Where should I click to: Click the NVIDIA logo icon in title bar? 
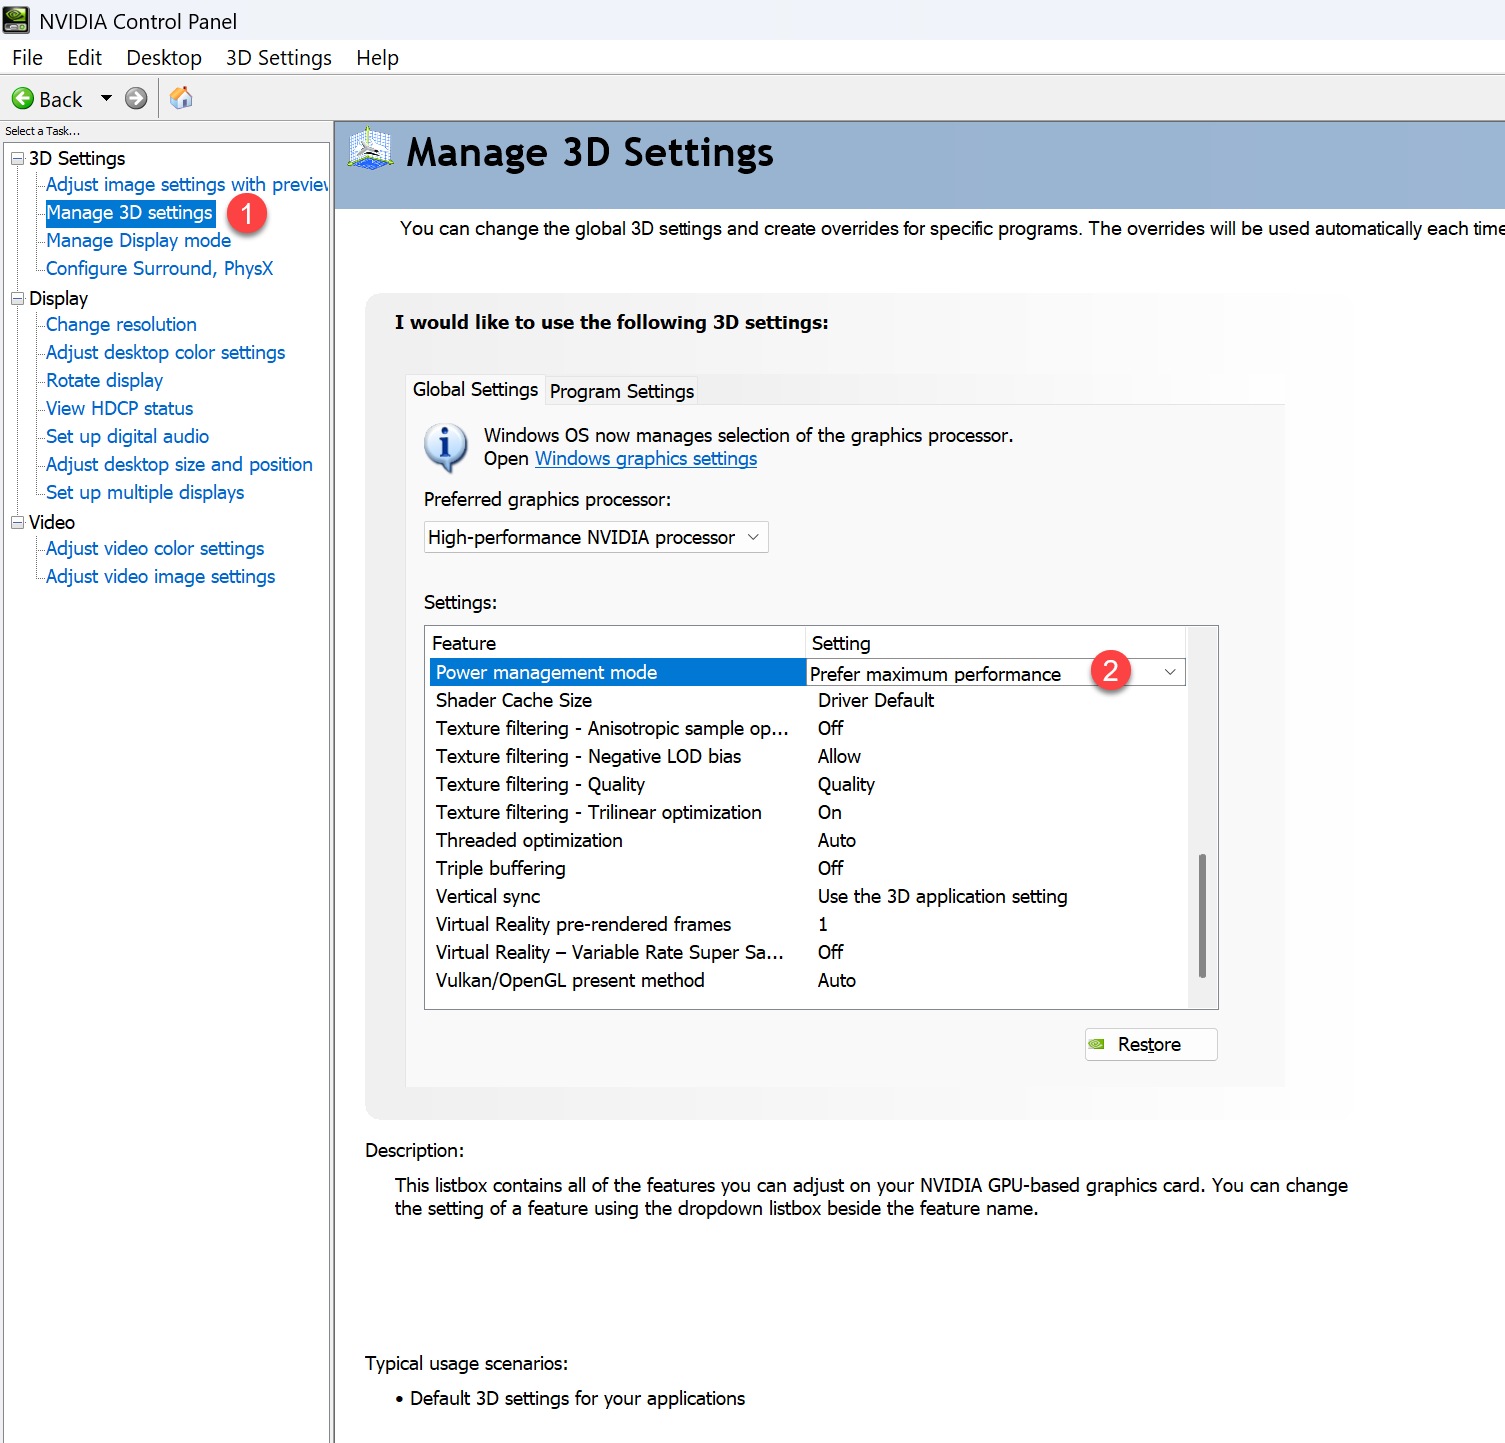16,20
